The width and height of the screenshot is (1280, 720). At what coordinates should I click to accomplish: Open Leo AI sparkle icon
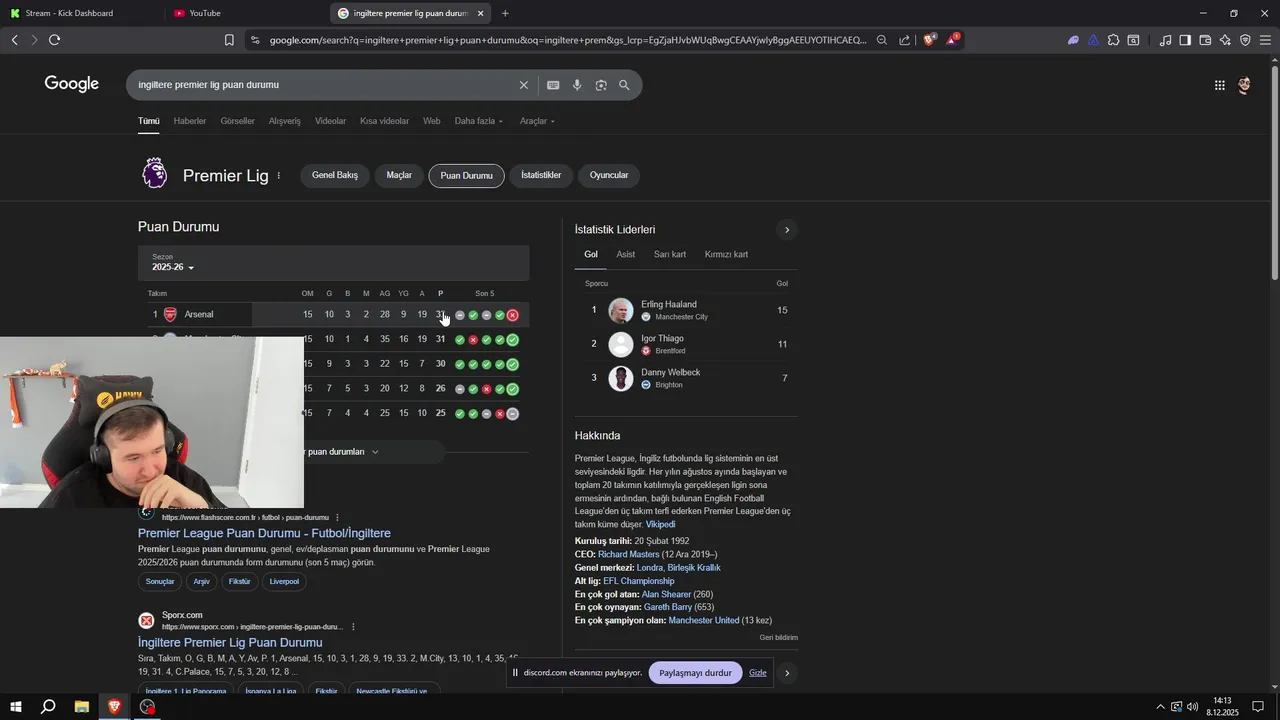coord(1225,40)
